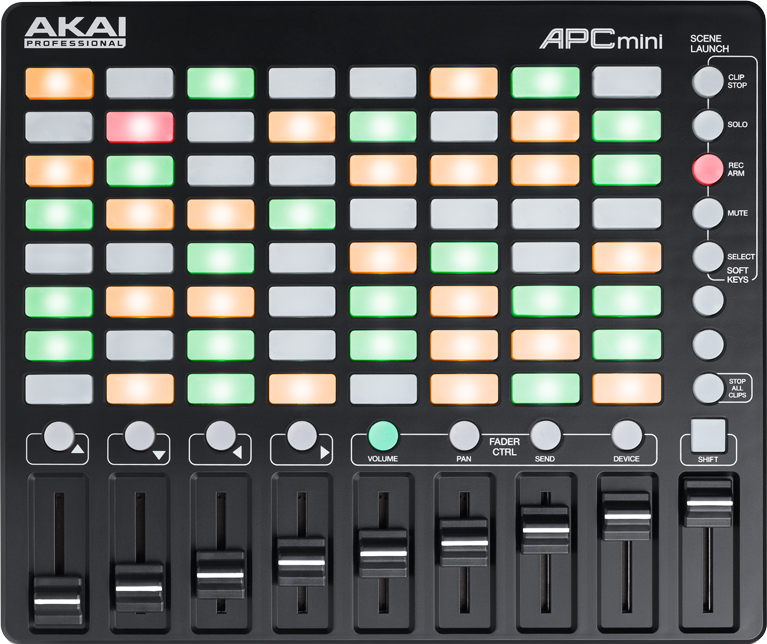The height and width of the screenshot is (644, 767).
Task: Trigger the gray pad left of the red pad
Action: [x=59, y=127]
